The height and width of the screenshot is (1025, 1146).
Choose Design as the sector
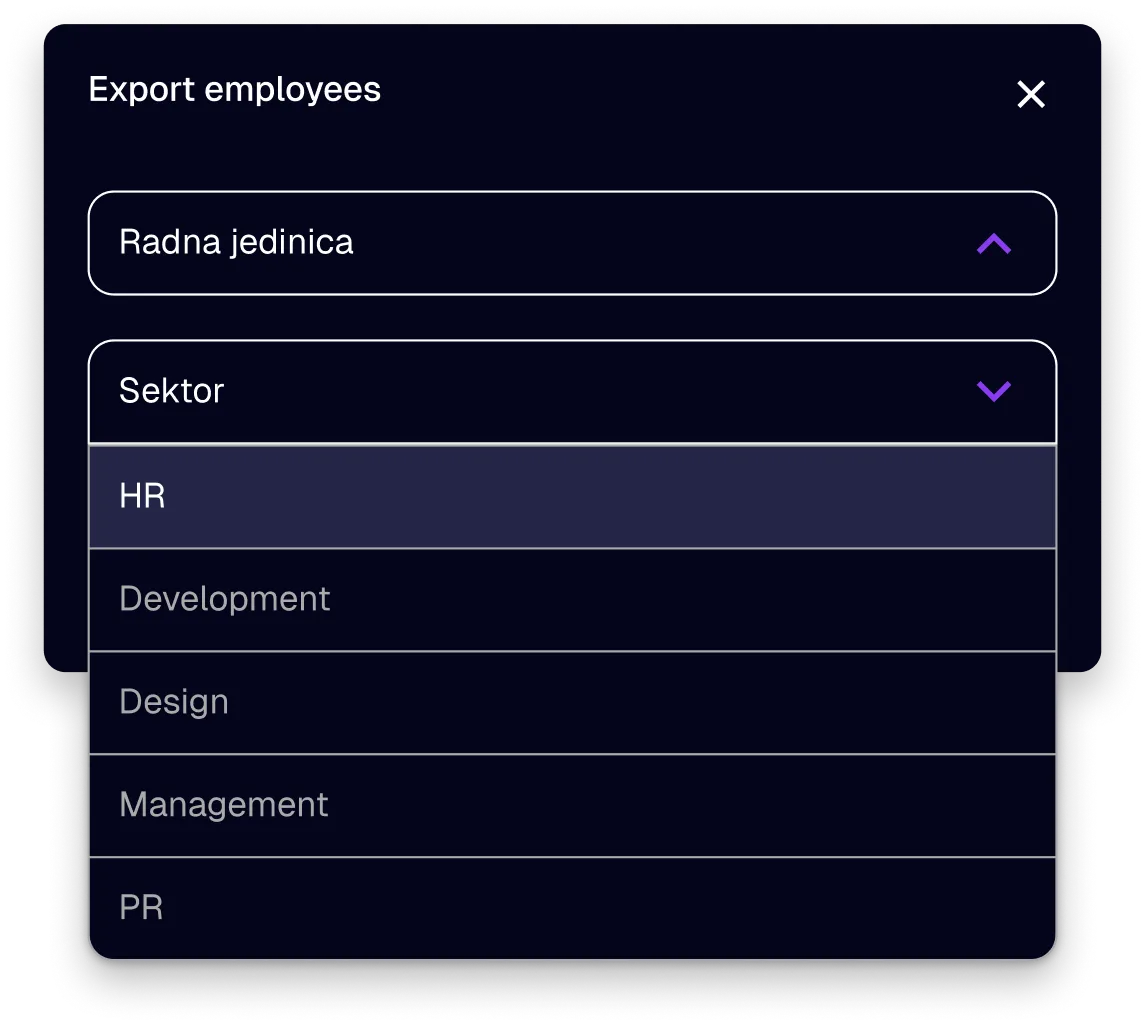point(572,702)
